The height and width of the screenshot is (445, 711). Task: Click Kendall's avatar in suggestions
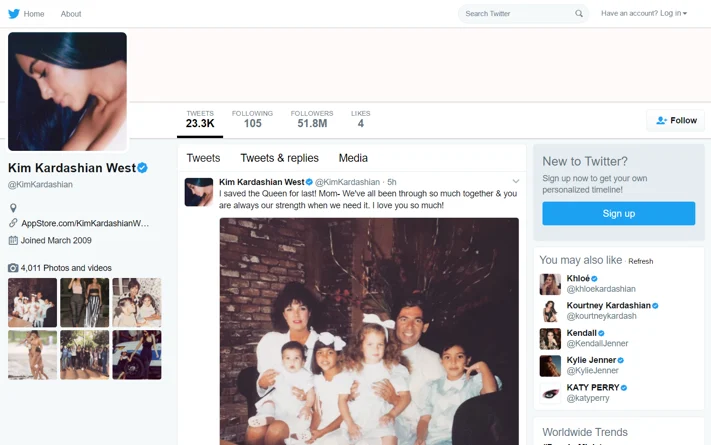[550, 338]
